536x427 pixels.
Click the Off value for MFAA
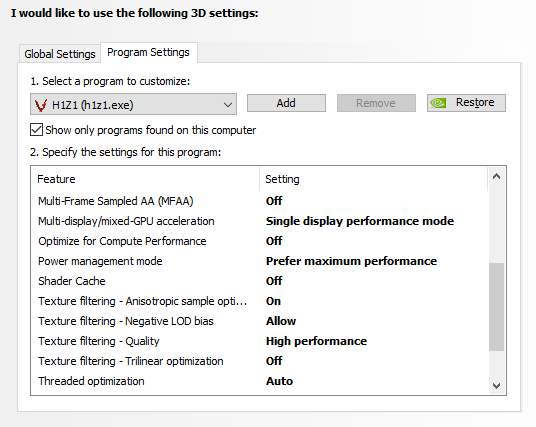point(274,201)
